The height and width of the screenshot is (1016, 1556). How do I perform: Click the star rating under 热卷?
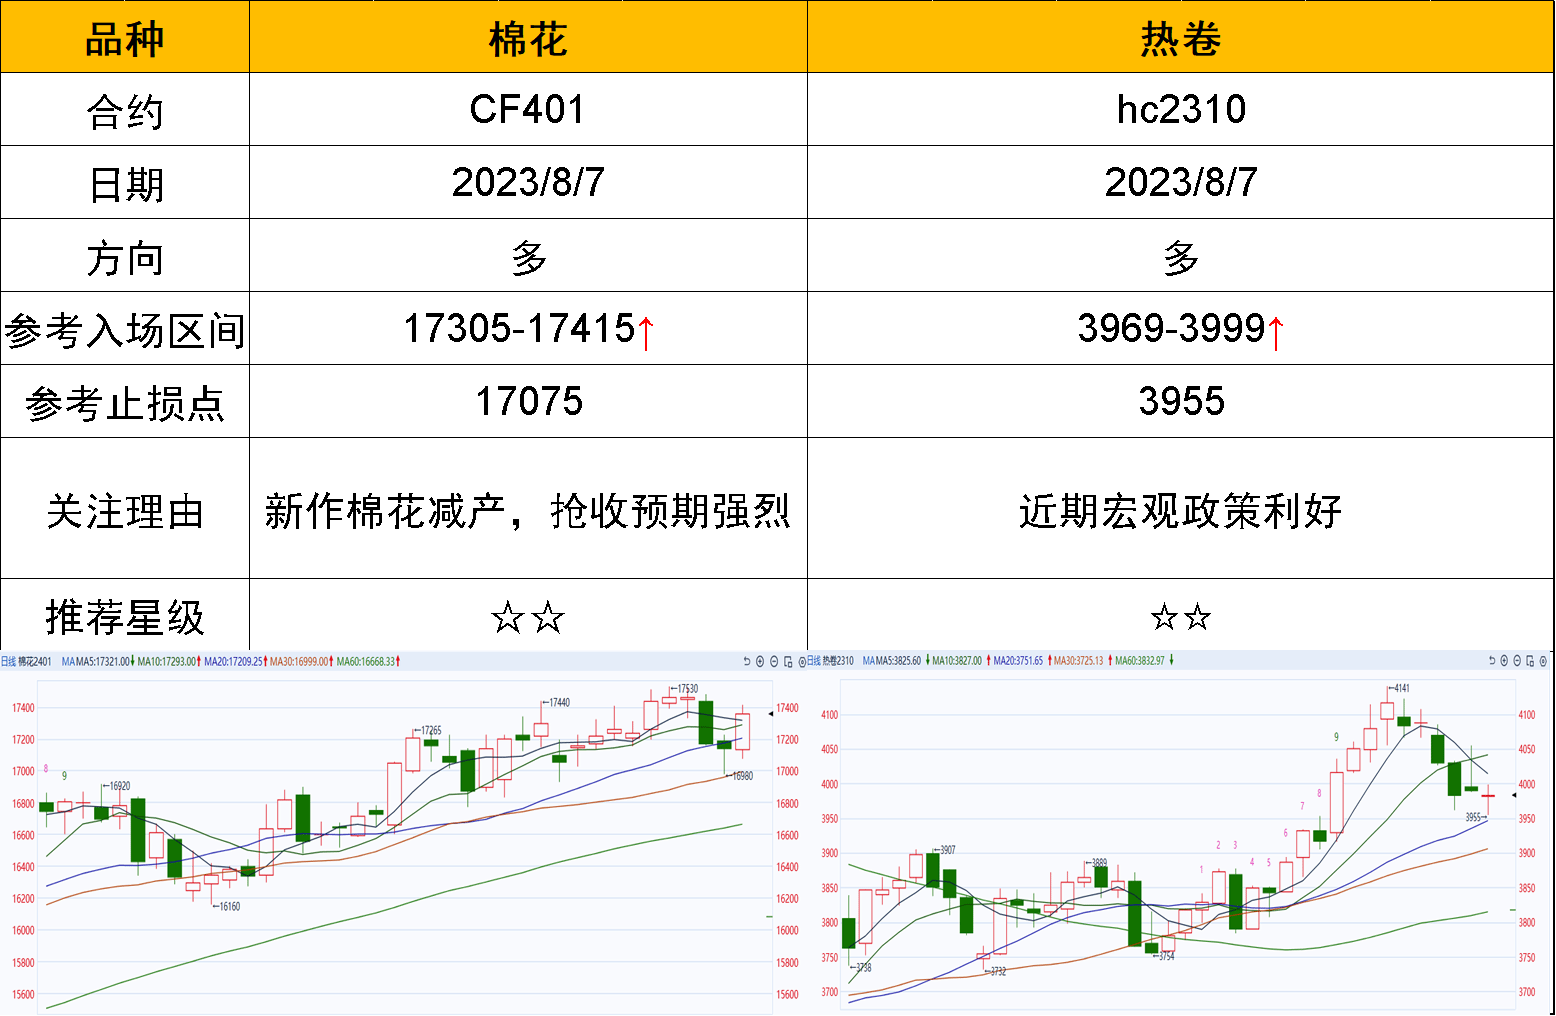point(1181,617)
